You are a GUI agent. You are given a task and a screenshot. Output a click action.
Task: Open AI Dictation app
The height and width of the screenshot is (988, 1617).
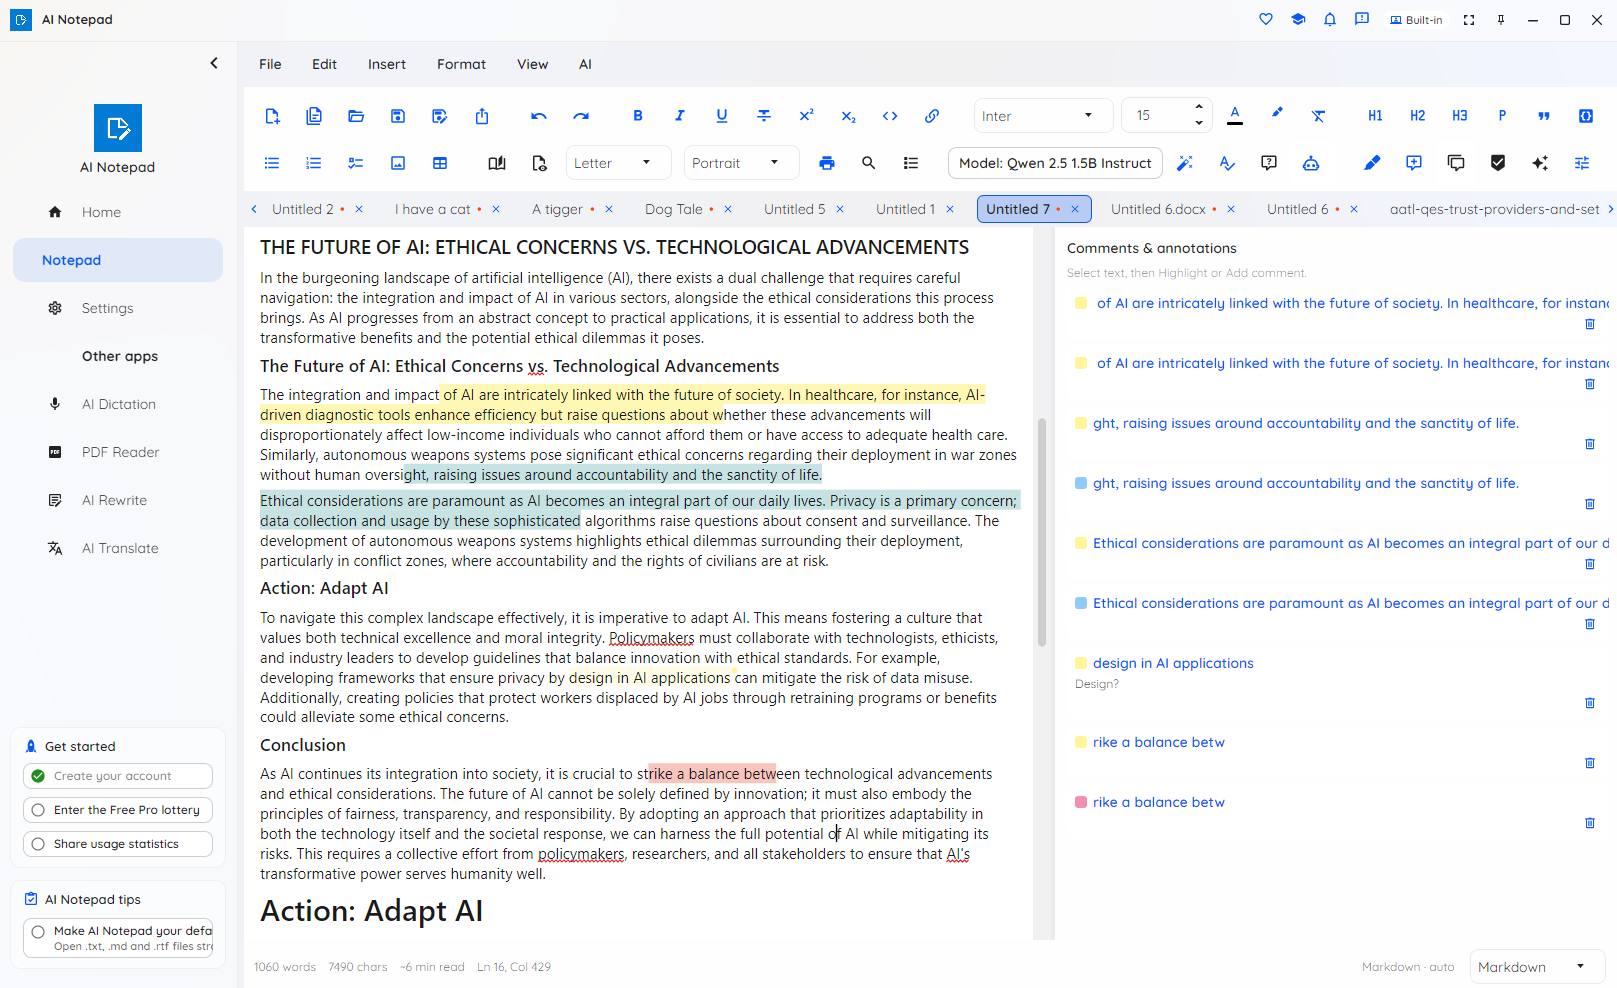118,404
